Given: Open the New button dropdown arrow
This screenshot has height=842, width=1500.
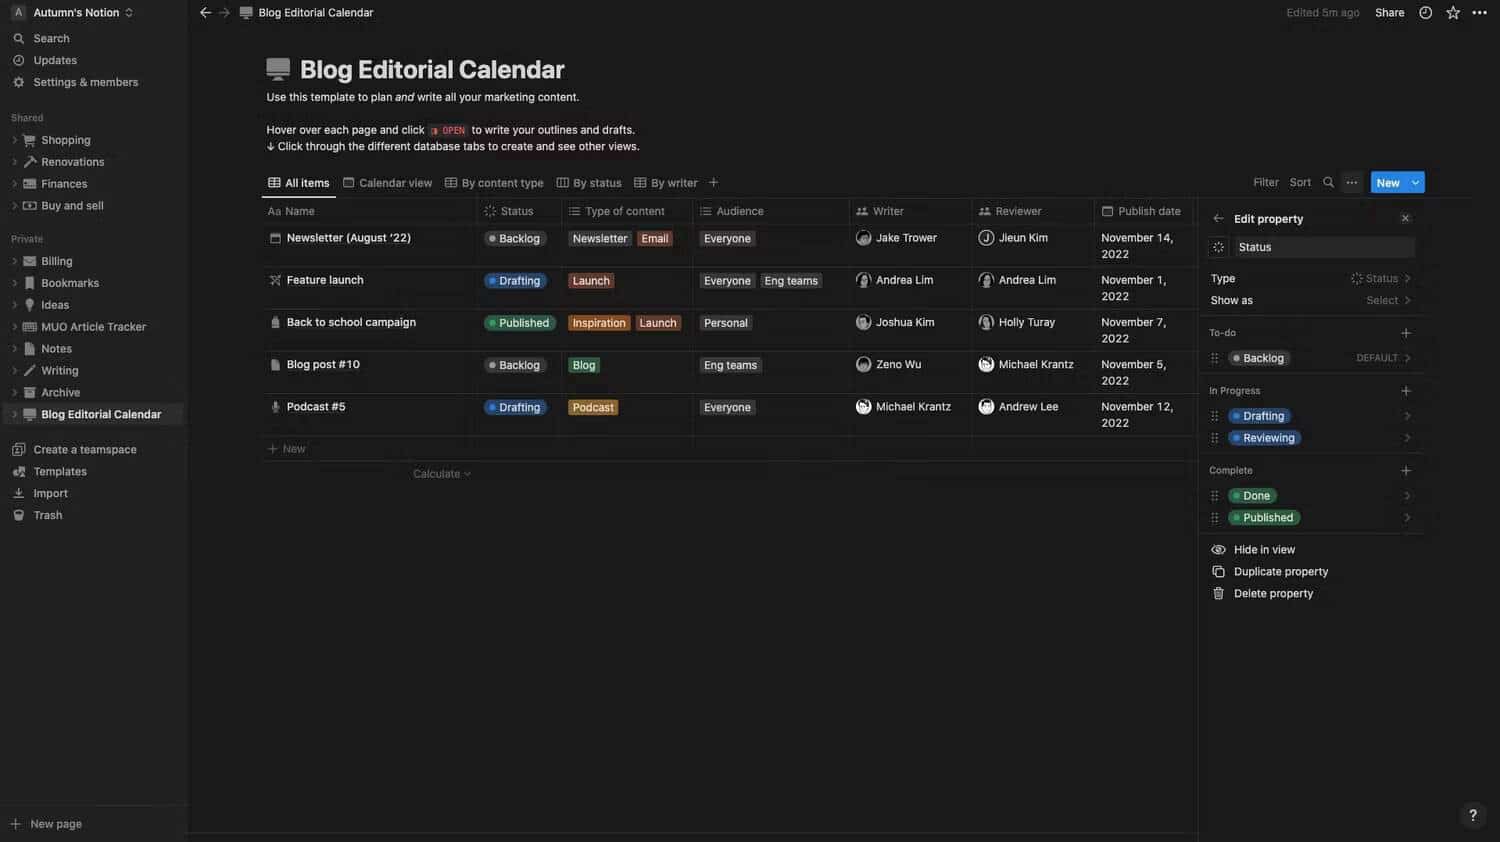Looking at the screenshot, I should [1415, 183].
